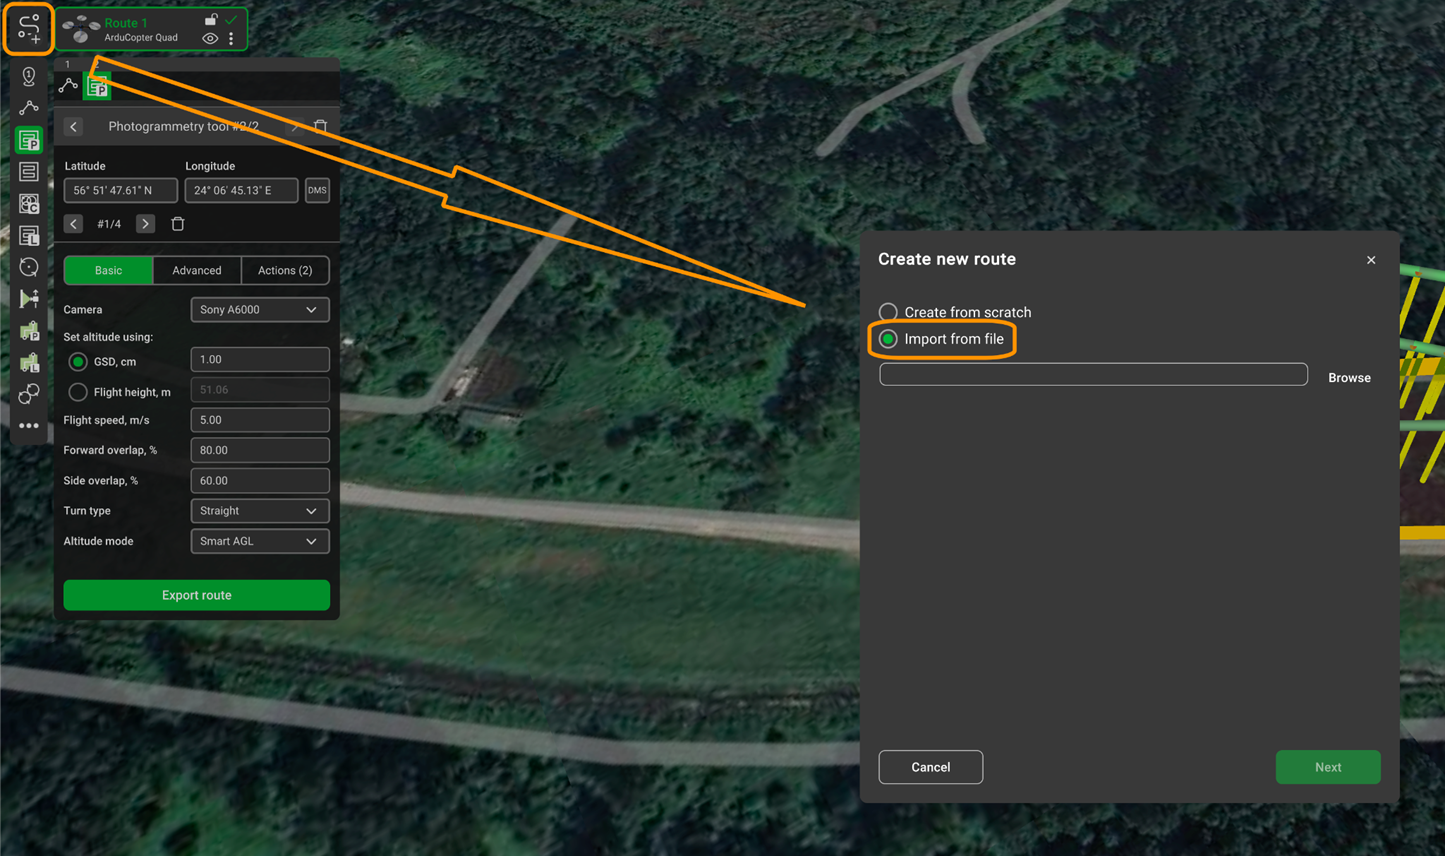Viewport: 1445px width, 856px height.
Task: Open the three-dot more tools icon
Action: (29, 426)
